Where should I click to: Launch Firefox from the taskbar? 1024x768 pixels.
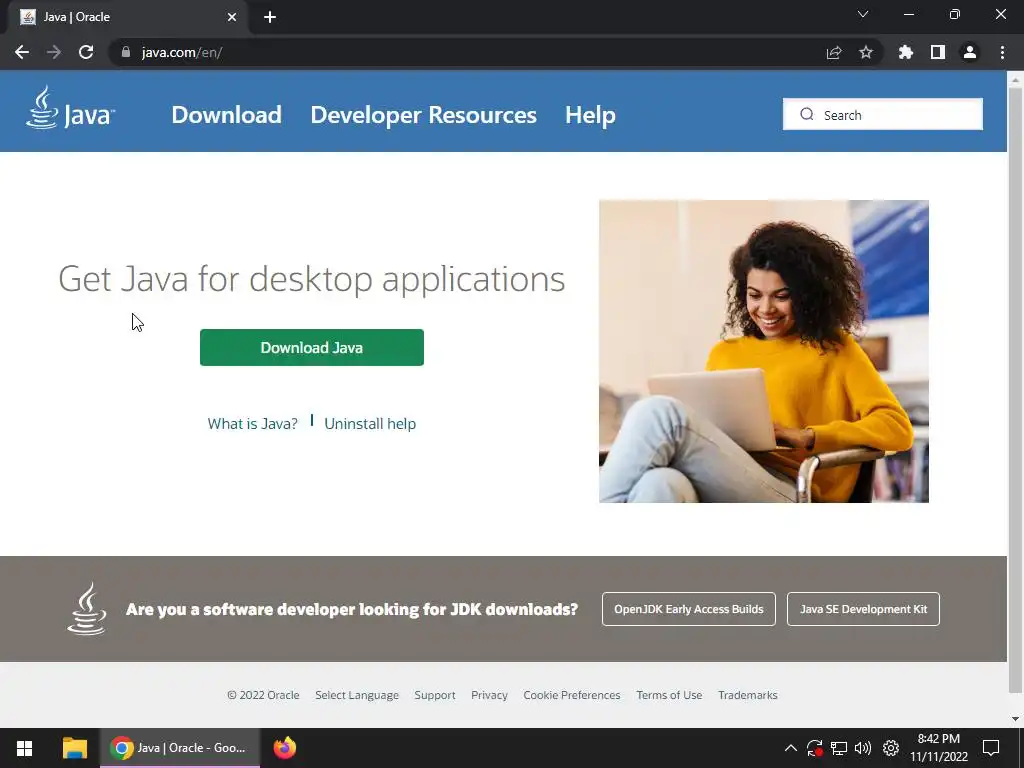tap(285, 748)
